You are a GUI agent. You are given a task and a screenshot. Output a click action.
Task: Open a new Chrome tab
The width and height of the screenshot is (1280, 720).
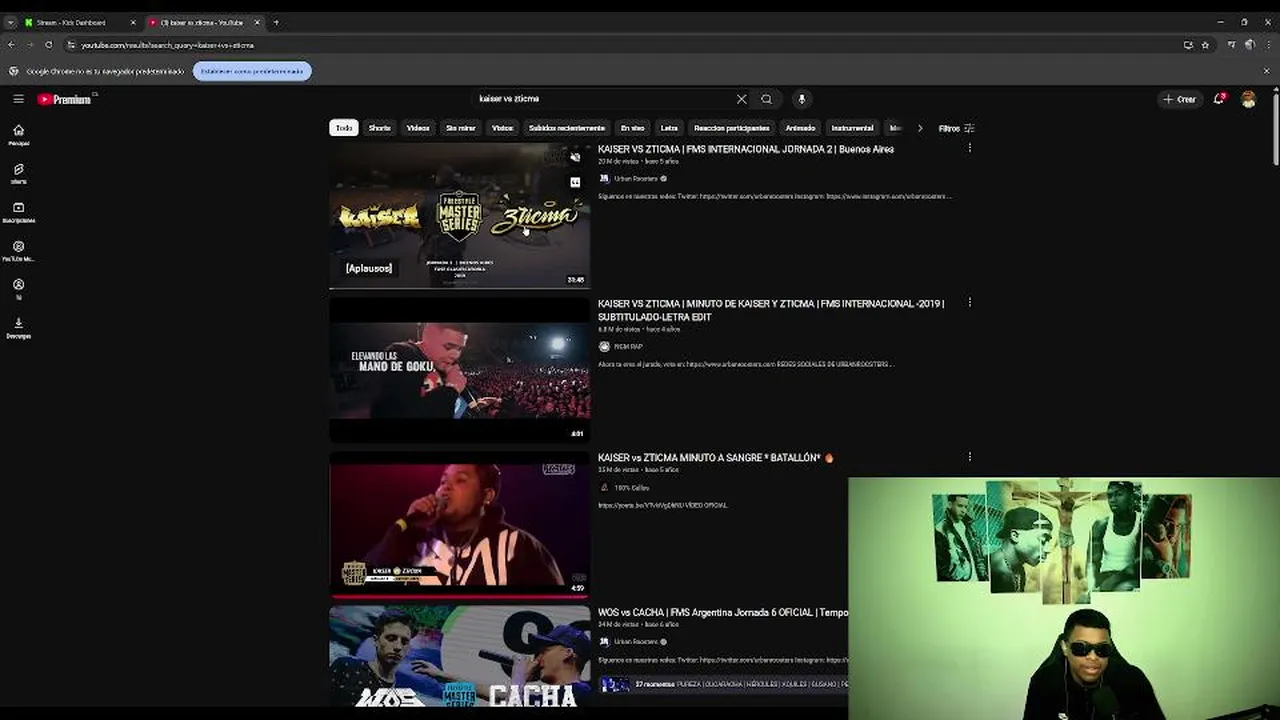tap(276, 22)
